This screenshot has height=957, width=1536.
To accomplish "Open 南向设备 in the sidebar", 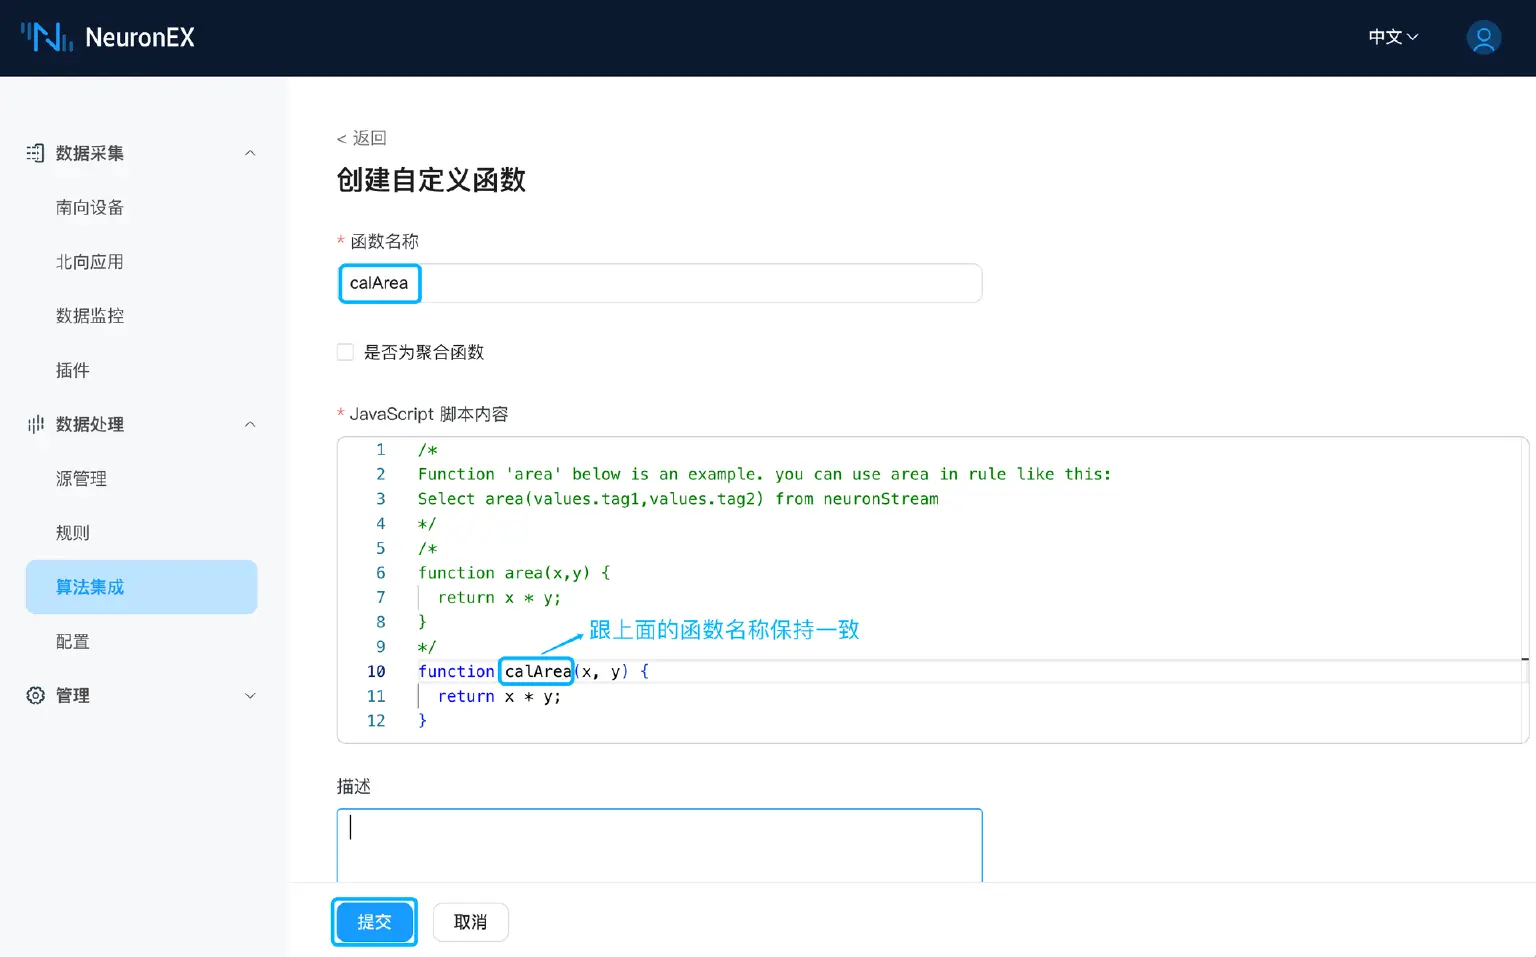I will click(90, 207).
